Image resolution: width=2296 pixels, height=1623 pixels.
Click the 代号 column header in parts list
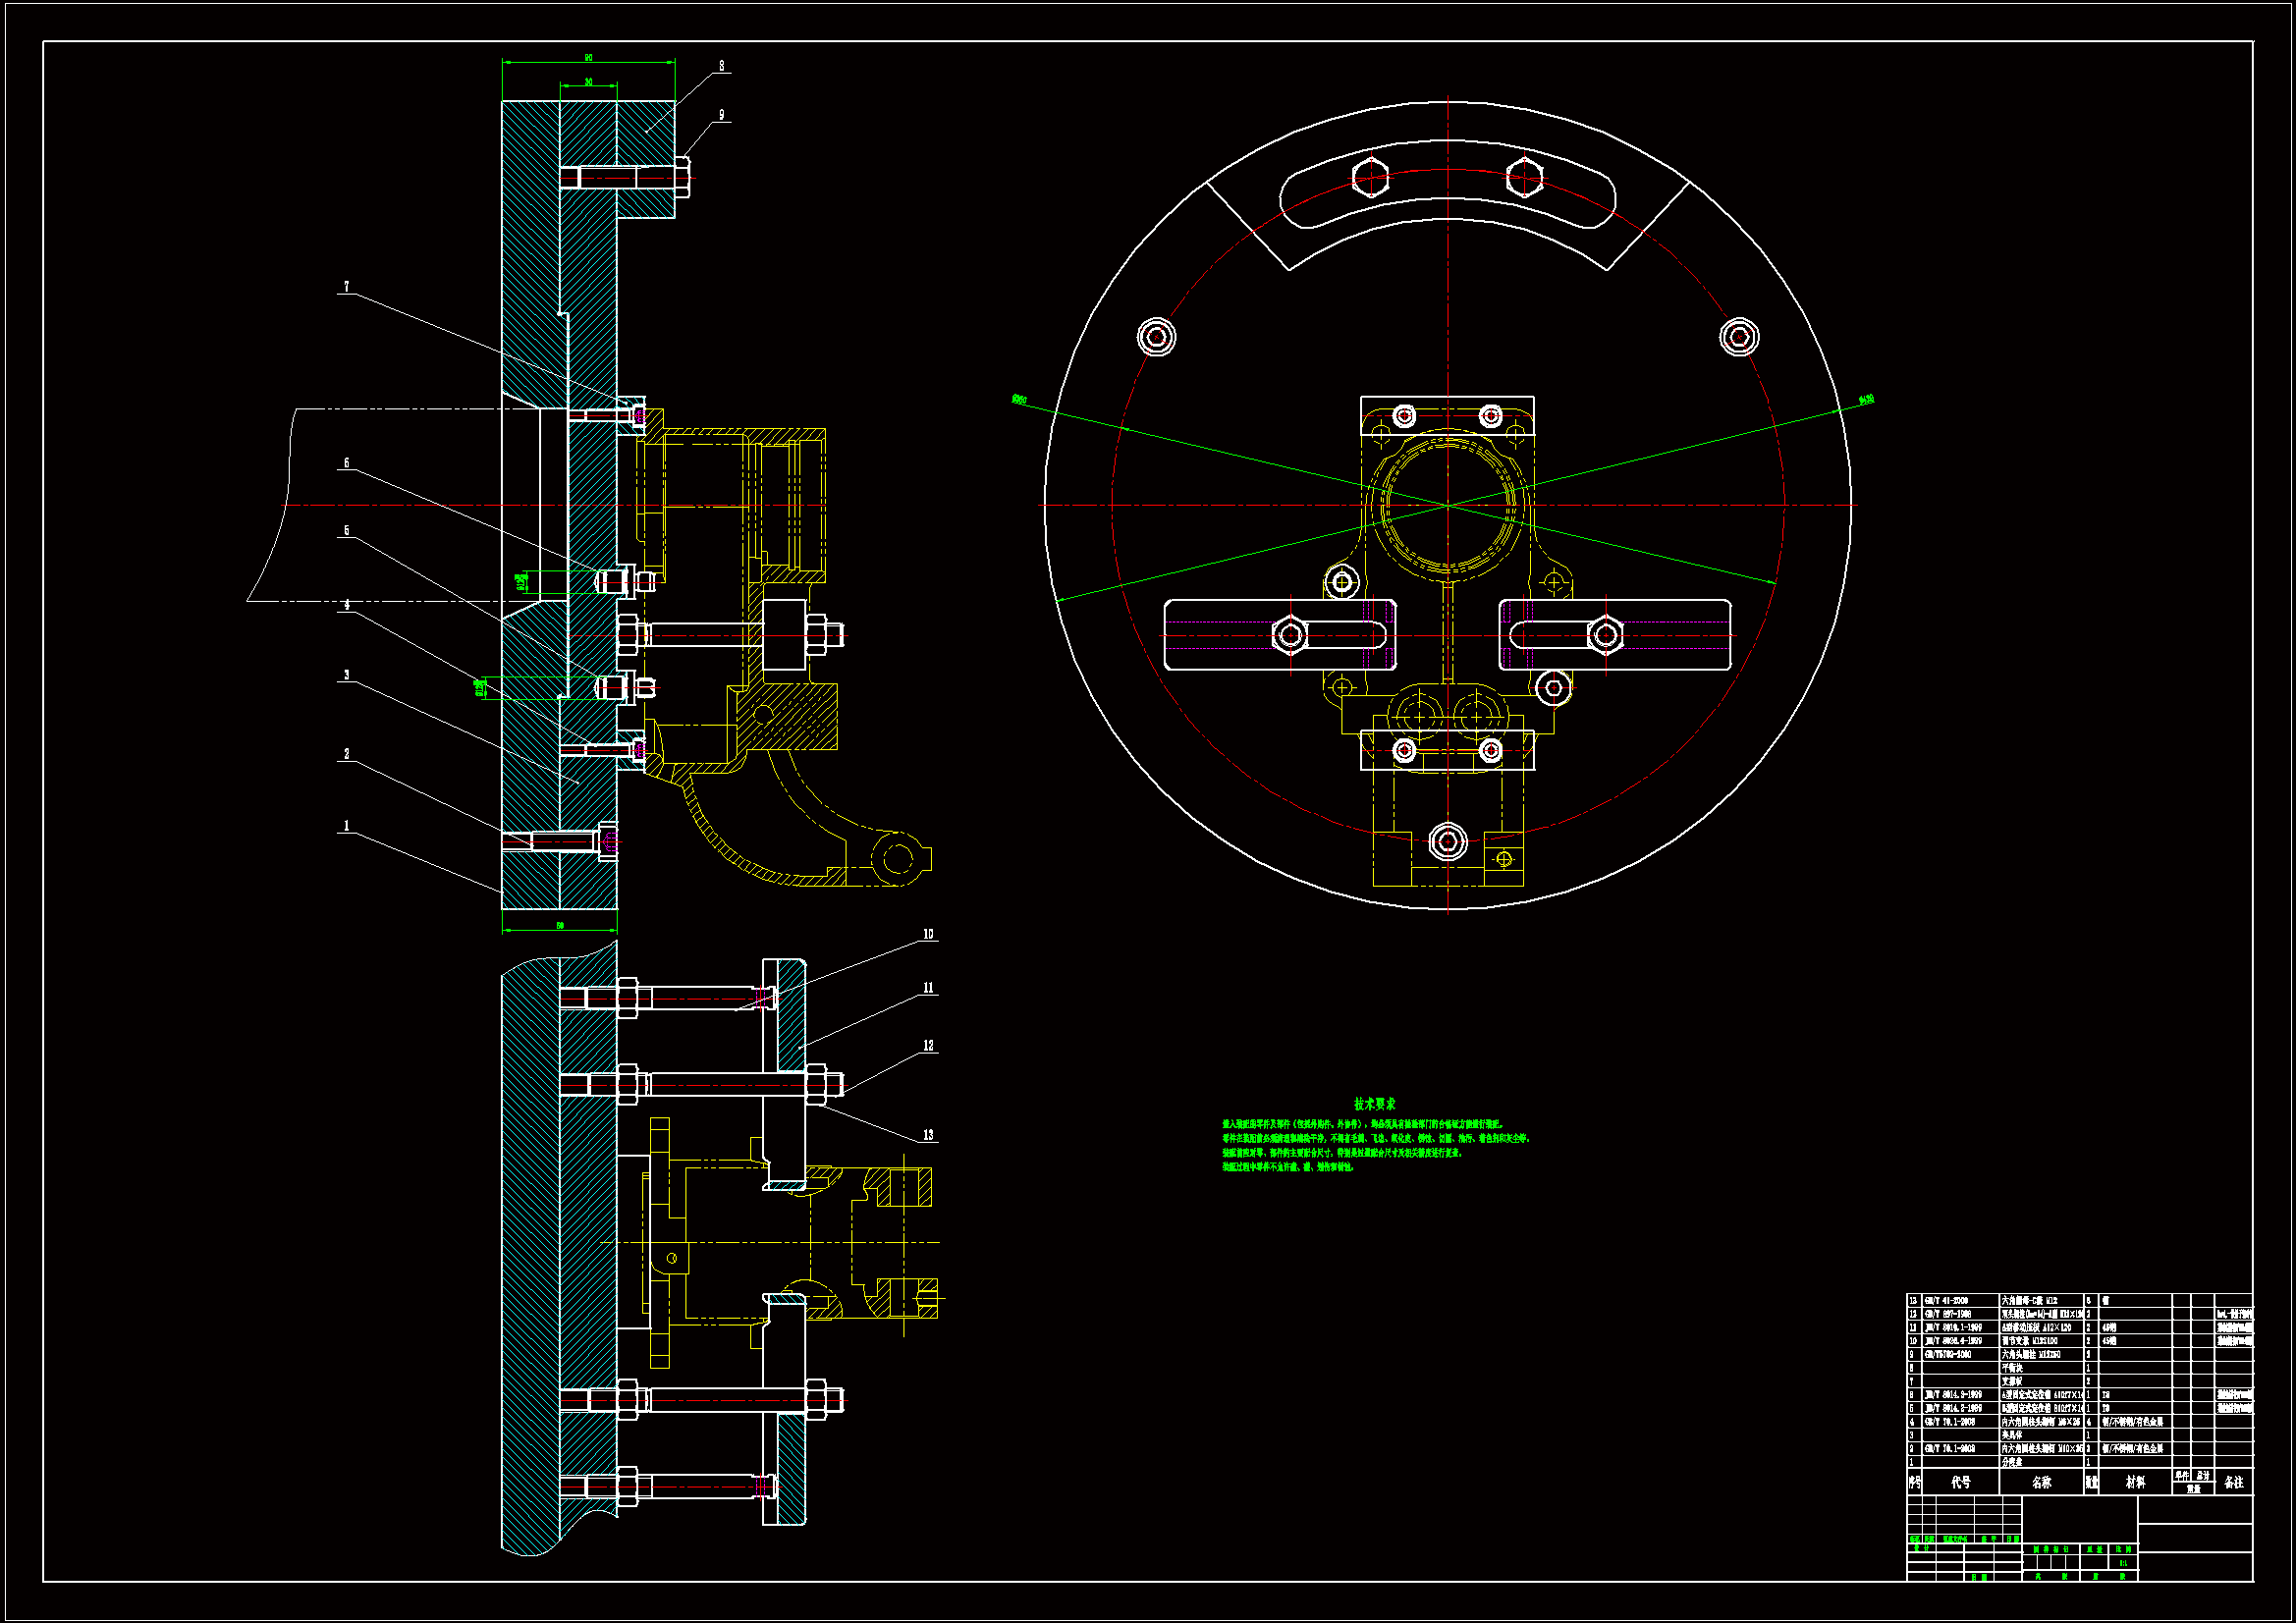click(x=1960, y=1482)
